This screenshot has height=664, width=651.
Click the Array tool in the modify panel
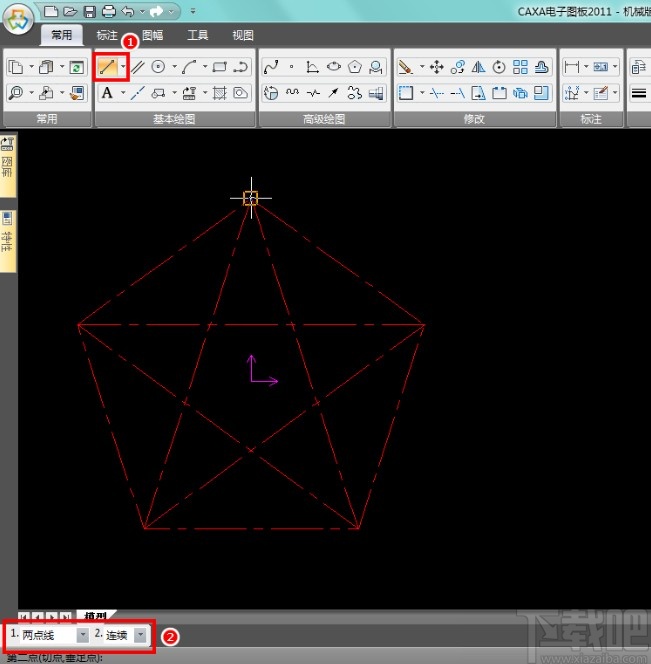520,68
